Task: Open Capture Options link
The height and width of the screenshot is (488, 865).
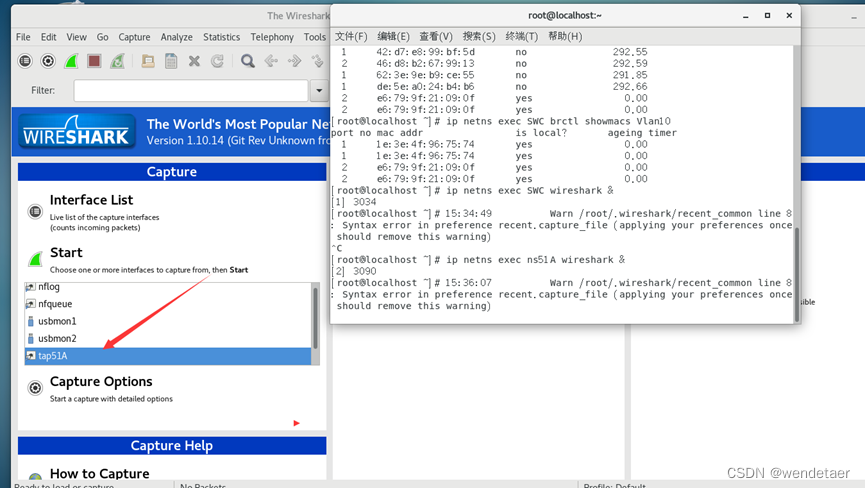Action: point(101,382)
